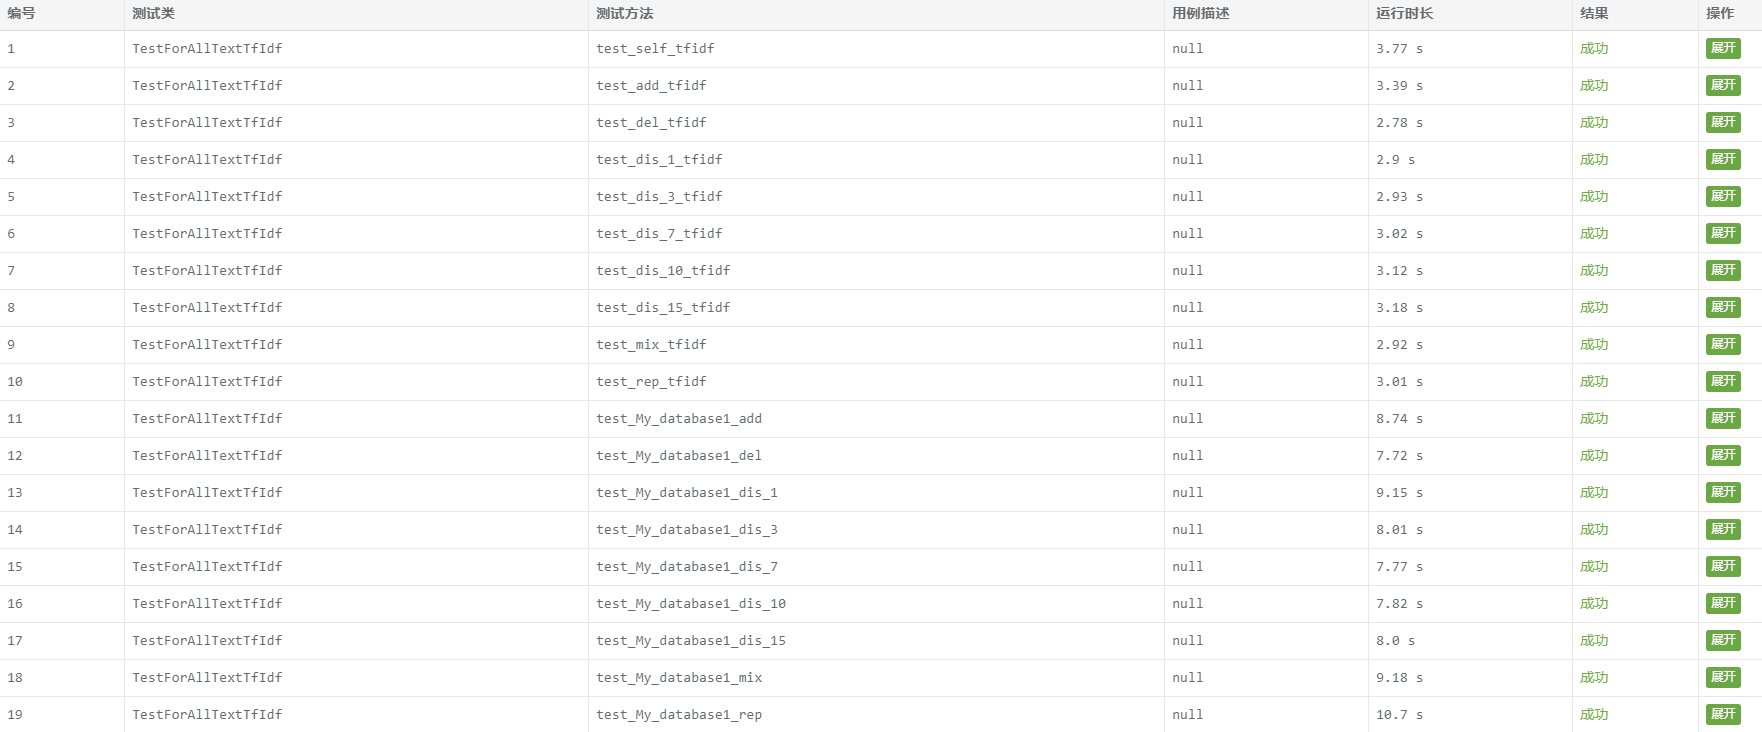1762x732 pixels.
Task: Expand test_My_database1_dis_3 details
Action: tap(1722, 529)
